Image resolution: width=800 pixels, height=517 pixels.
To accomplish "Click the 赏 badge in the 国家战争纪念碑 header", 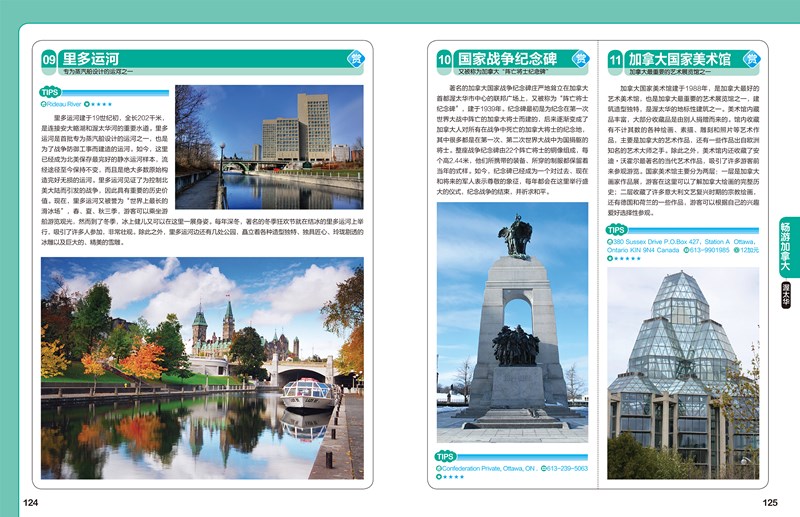I will point(581,58).
